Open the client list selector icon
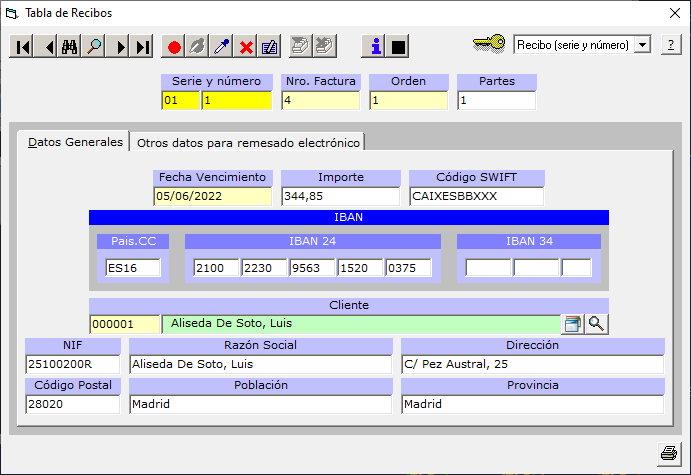 coord(572,323)
